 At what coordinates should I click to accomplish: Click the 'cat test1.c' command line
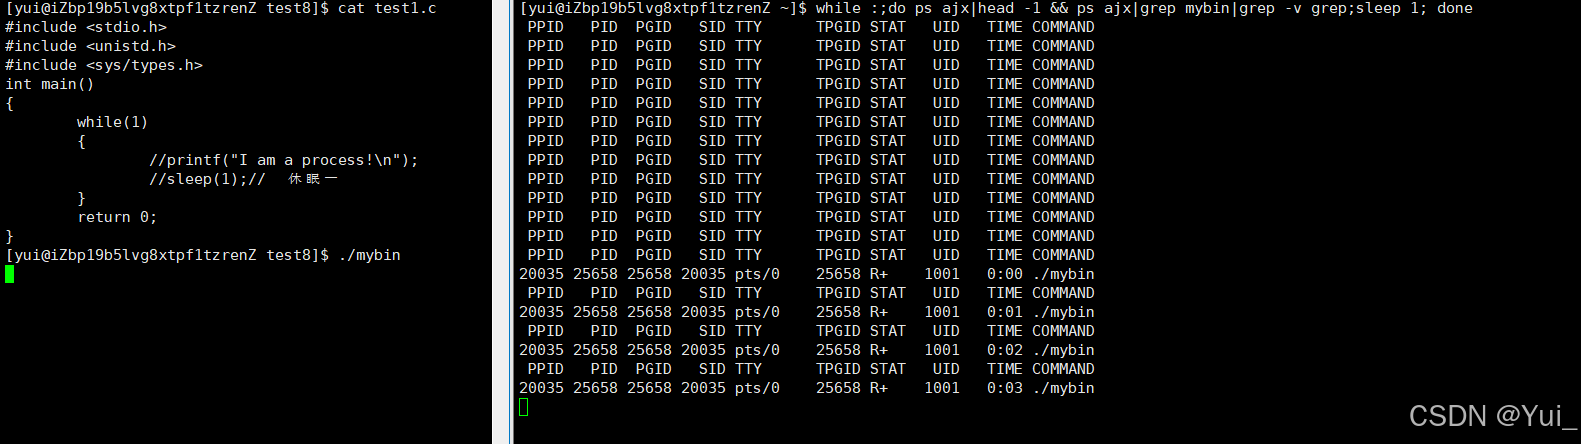click(221, 8)
